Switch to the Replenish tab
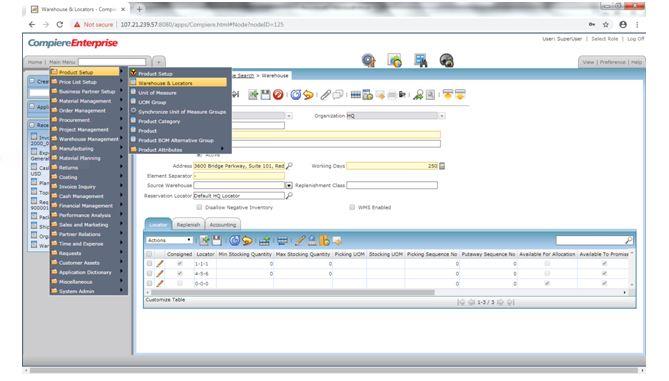Viewport: 669px width, 381px height. (x=189, y=225)
